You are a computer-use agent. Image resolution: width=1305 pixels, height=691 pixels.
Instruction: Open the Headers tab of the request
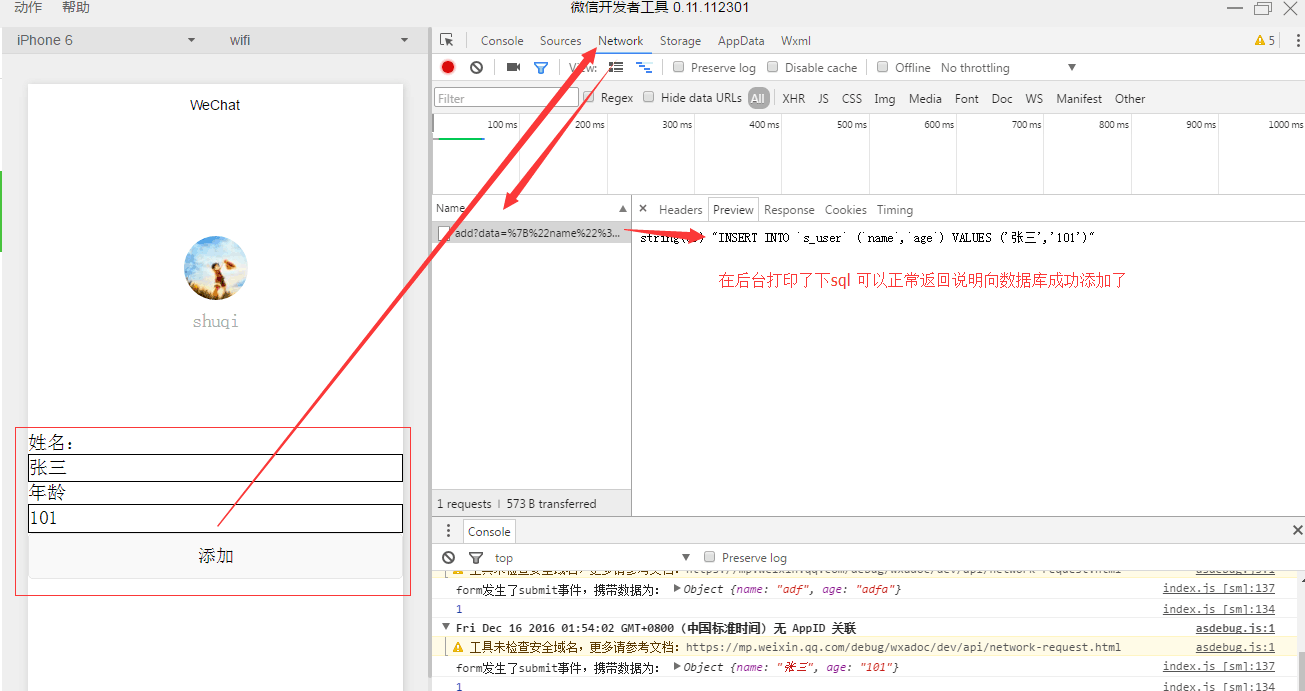pyautogui.click(x=680, y=210)
